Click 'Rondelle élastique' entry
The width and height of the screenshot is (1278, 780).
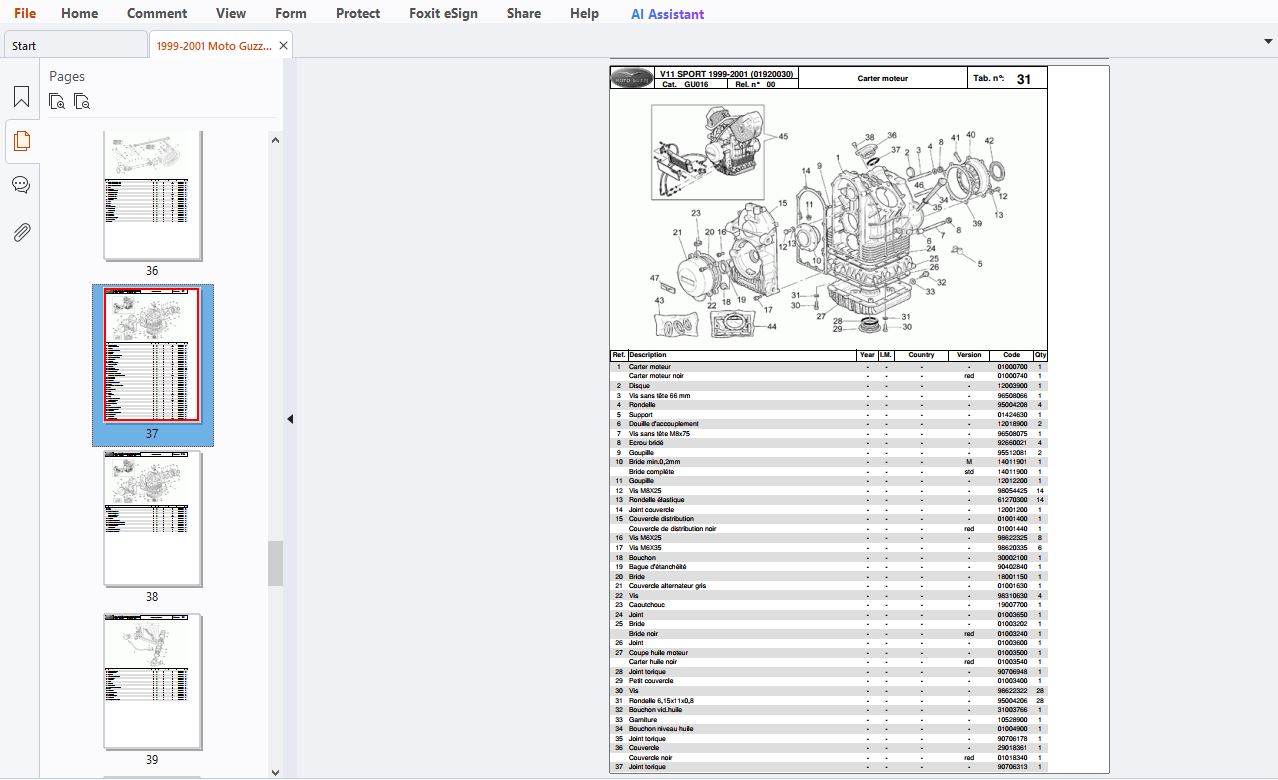[657, 500]
